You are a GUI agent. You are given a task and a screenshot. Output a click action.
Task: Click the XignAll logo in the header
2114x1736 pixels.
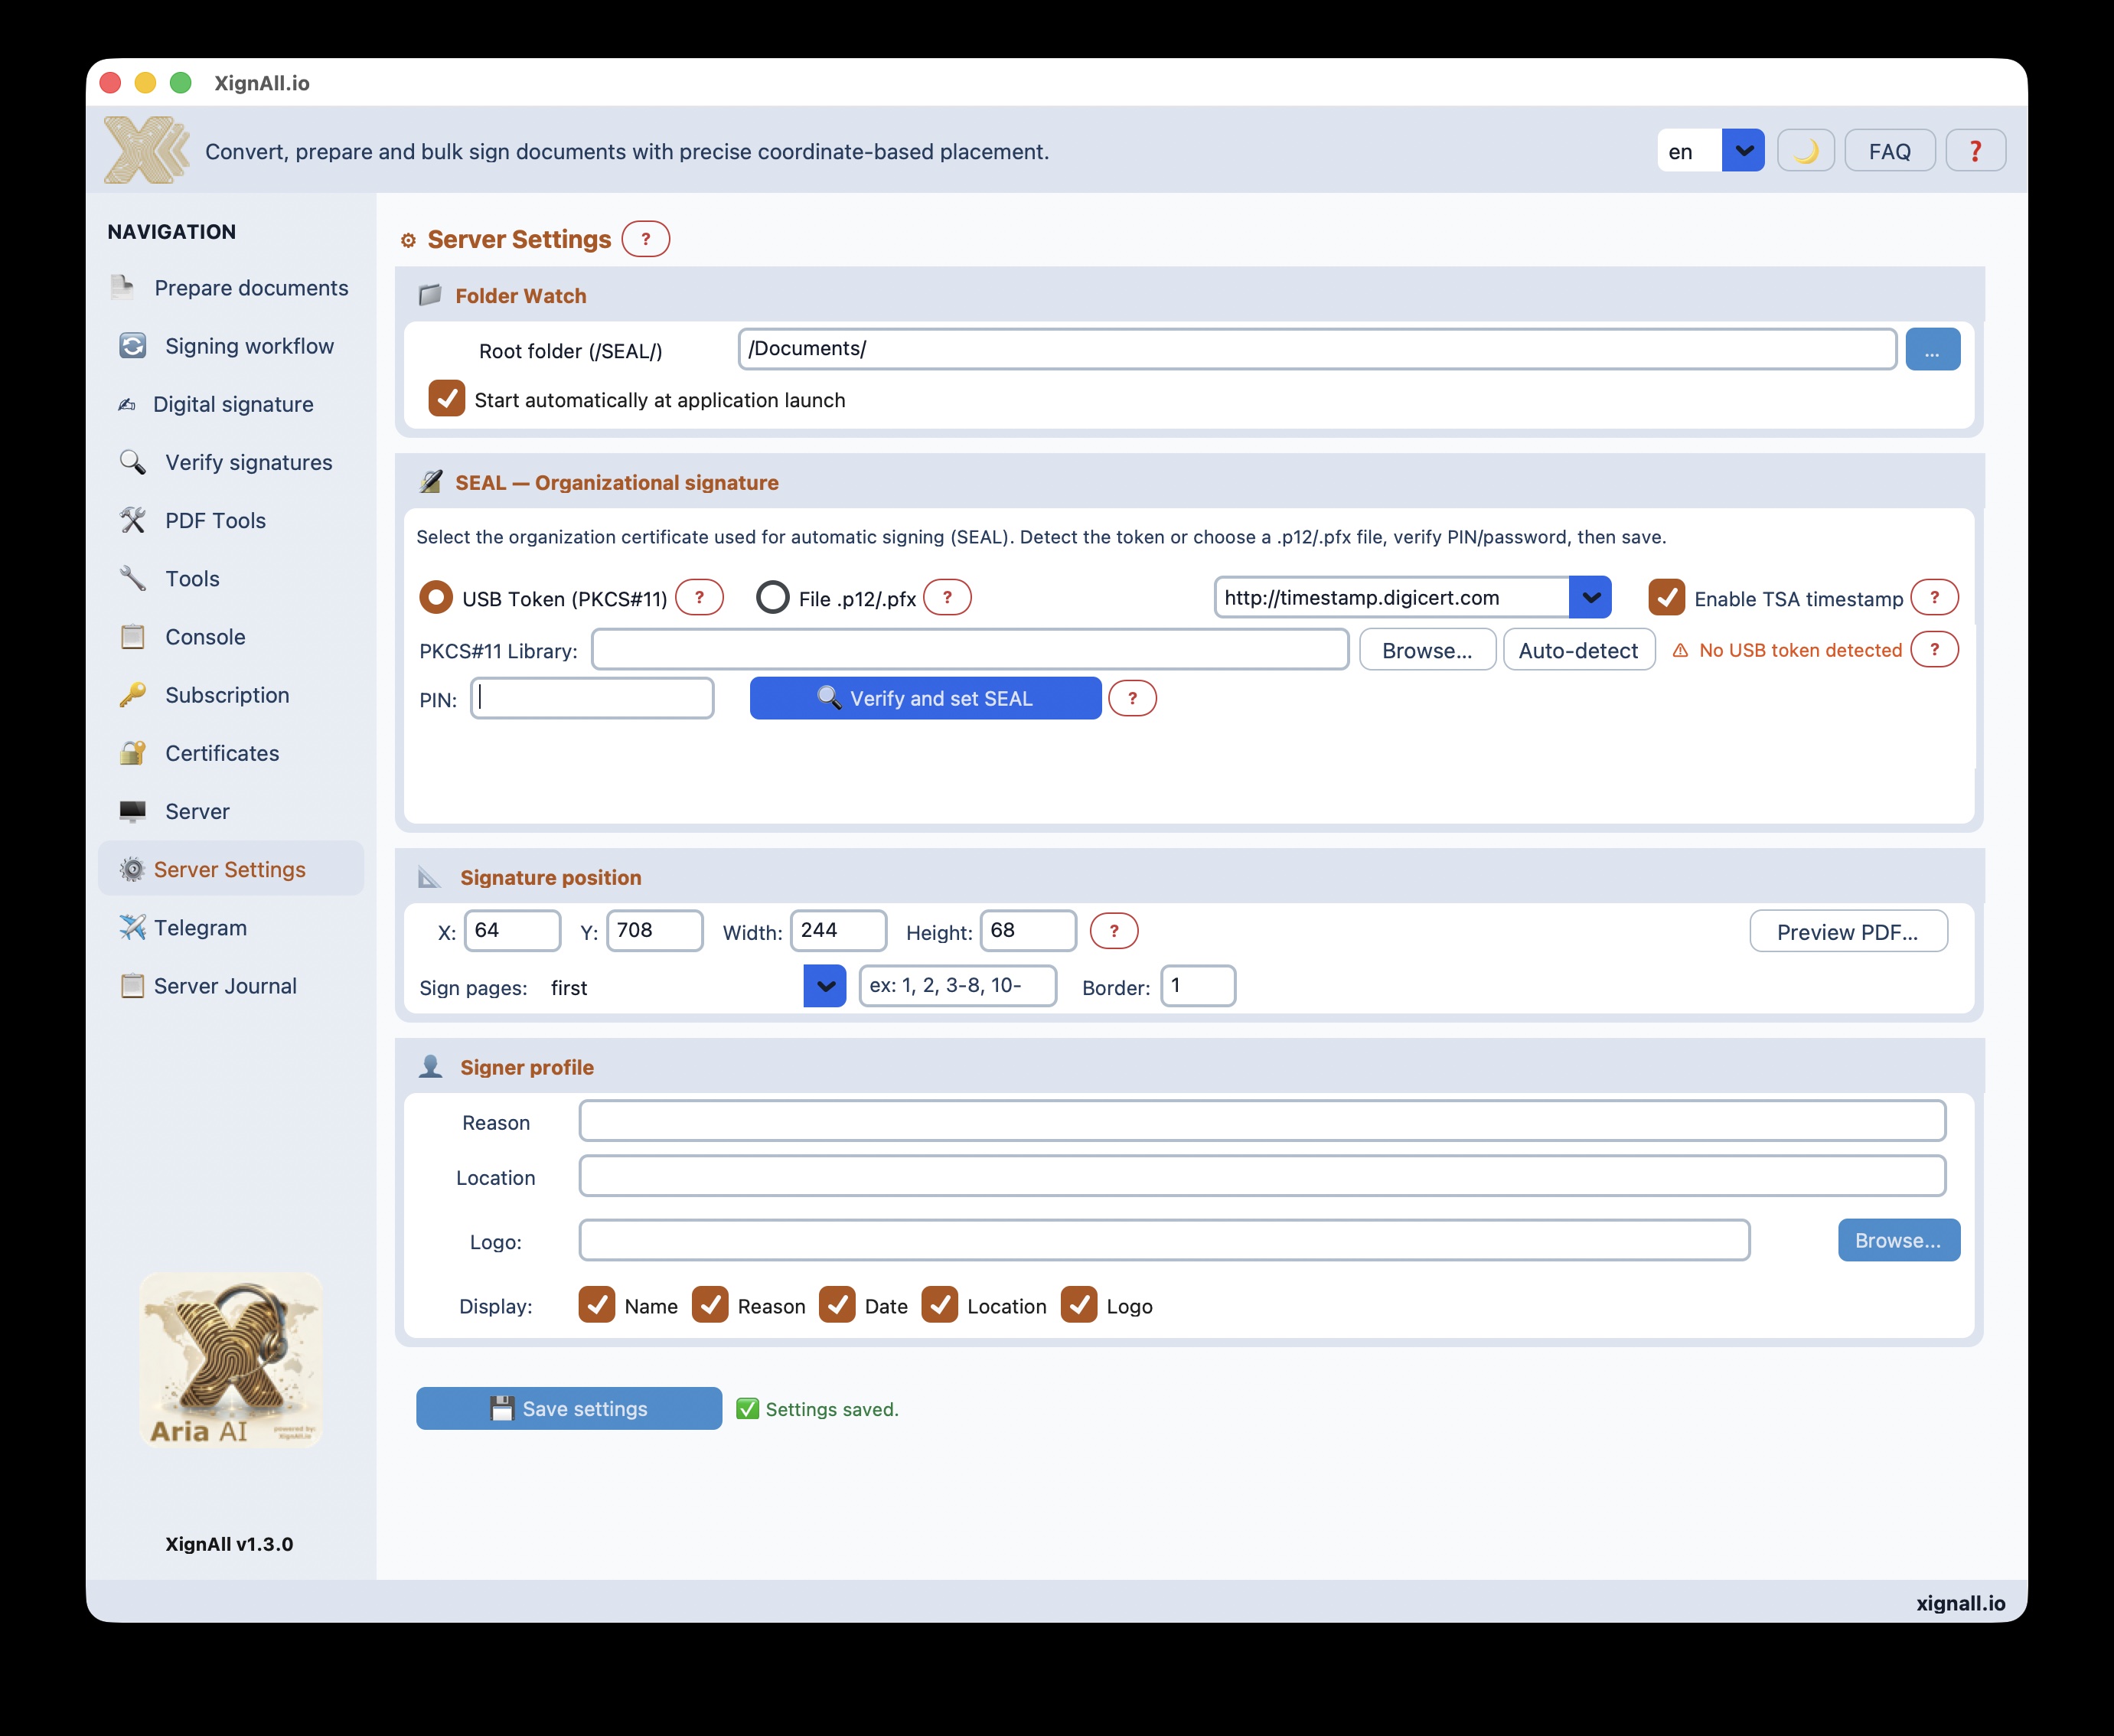[x=147, y=150]
